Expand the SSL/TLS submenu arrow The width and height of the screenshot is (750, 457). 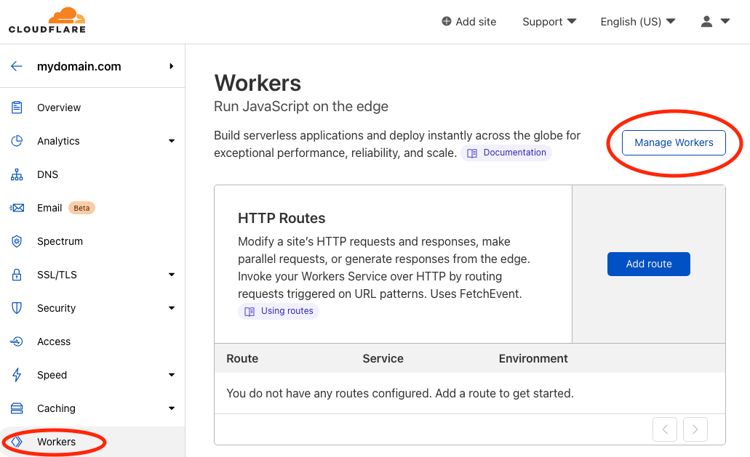[171, 275]
